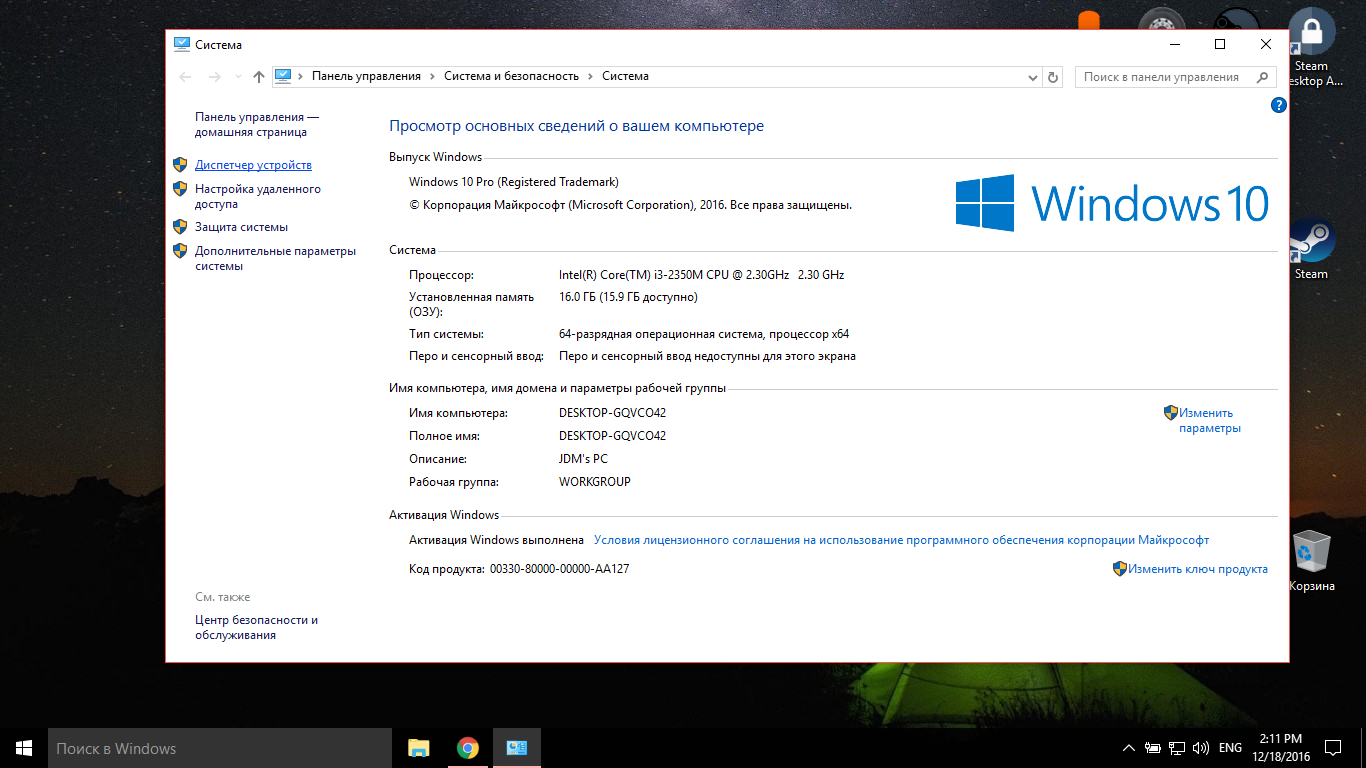The width and height of the screenshot is (1366, 768).
Task: Expand chevron after 'Панель управления' breadcrumb
Action: pyautogui.click(x=432, y=76)
